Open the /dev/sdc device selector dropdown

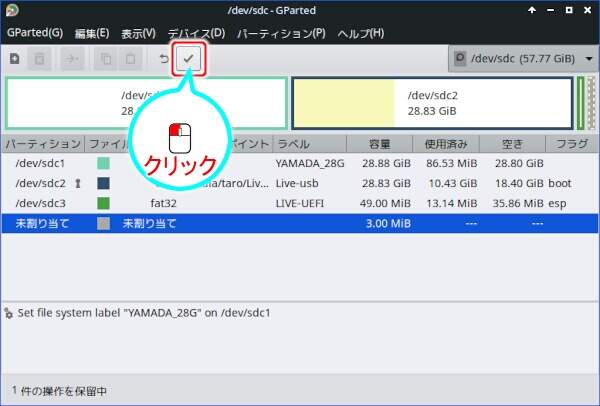point(523,59)
